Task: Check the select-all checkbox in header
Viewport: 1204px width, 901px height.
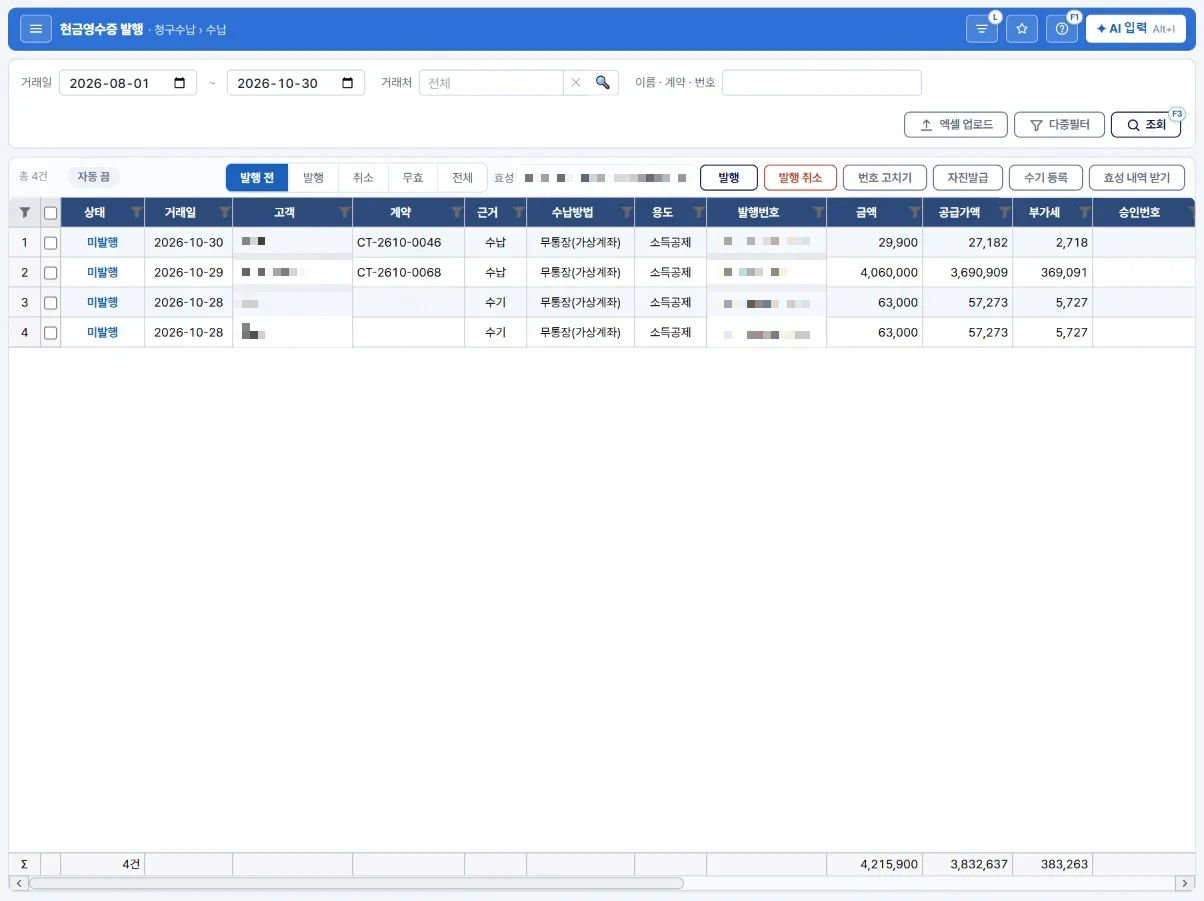Action: tap(51, 212)
